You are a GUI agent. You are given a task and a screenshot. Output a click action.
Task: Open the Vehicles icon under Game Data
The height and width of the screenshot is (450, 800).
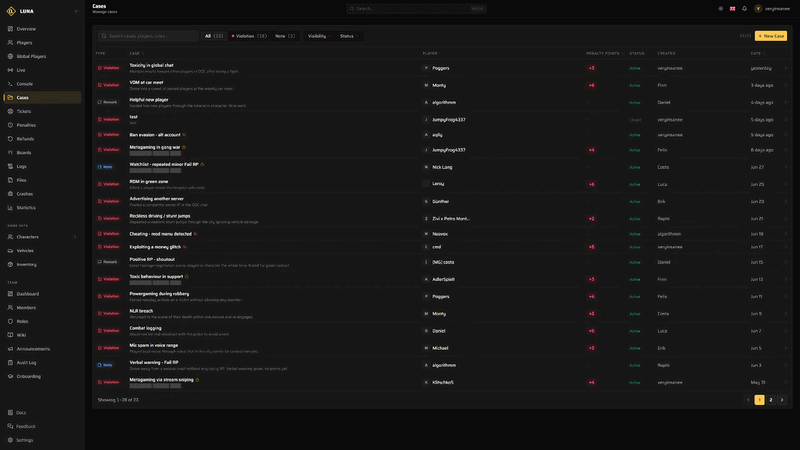click(10, 251)
